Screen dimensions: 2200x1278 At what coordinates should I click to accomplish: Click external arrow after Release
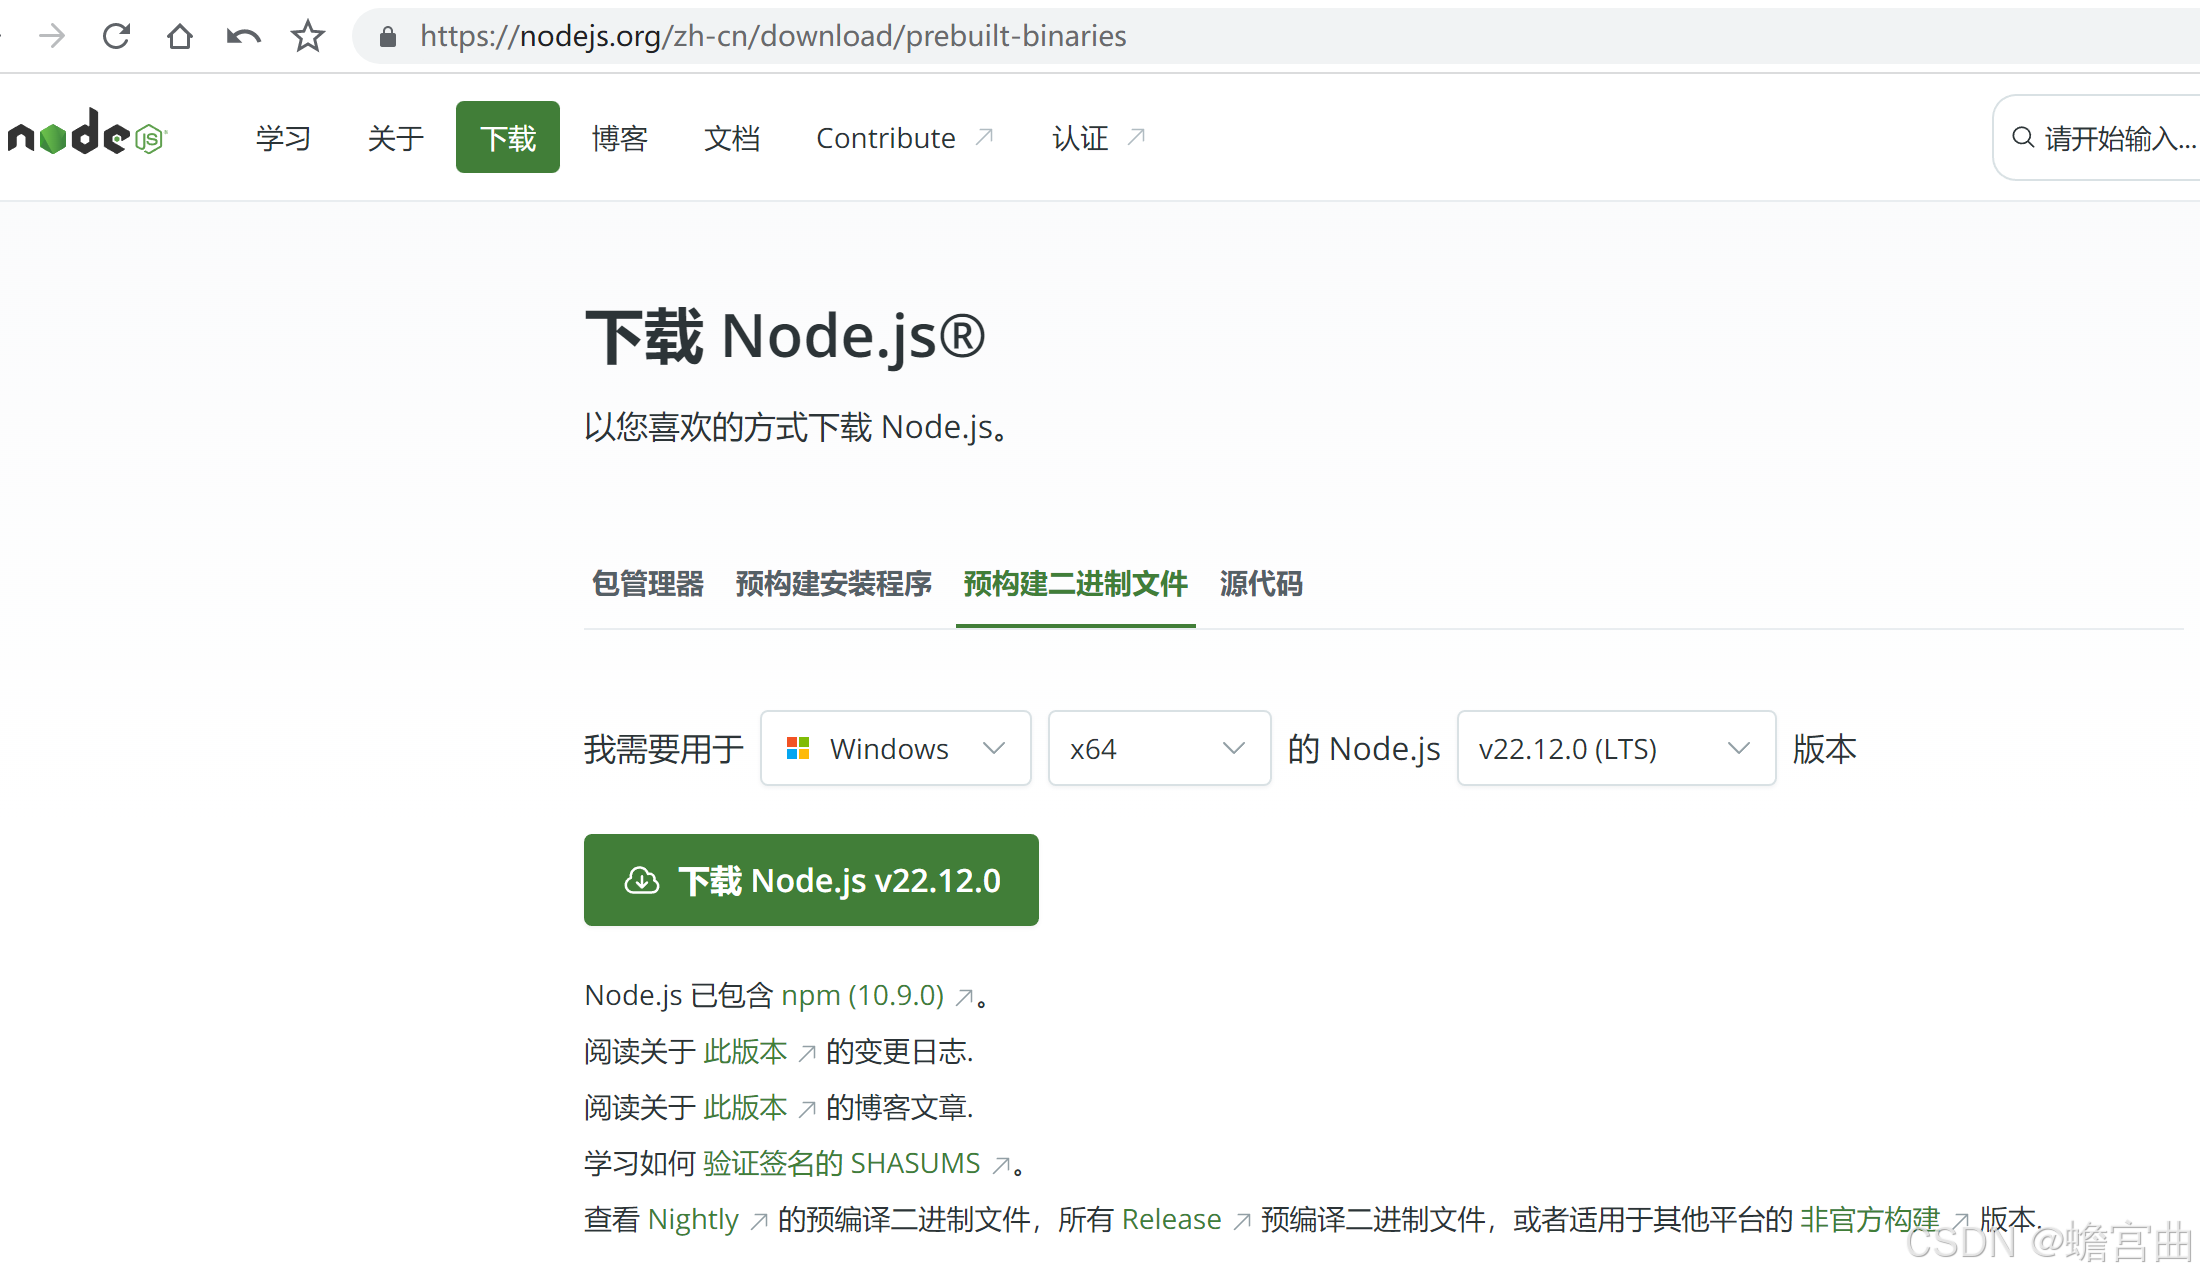pyautogui.click(x=1242, y=1221)
